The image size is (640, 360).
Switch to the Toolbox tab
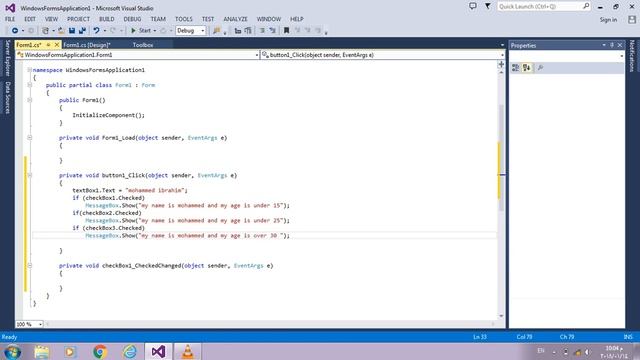(143, 45)
